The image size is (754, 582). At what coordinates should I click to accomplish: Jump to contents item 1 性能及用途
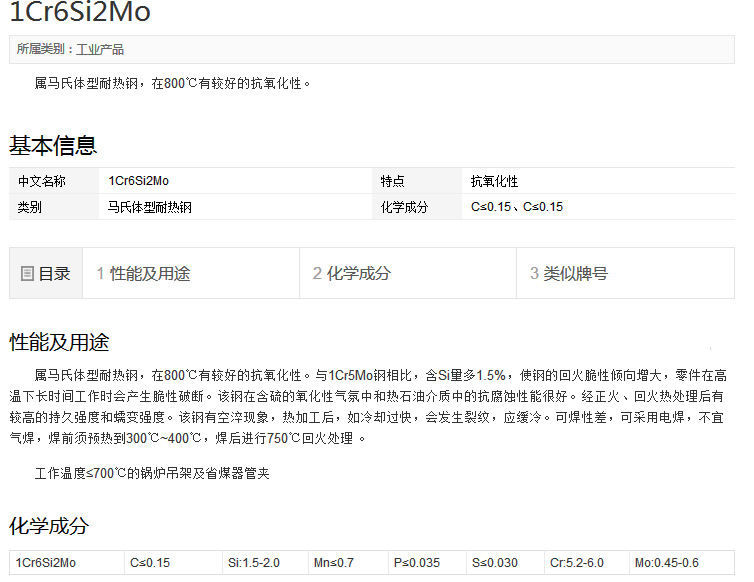143,273
